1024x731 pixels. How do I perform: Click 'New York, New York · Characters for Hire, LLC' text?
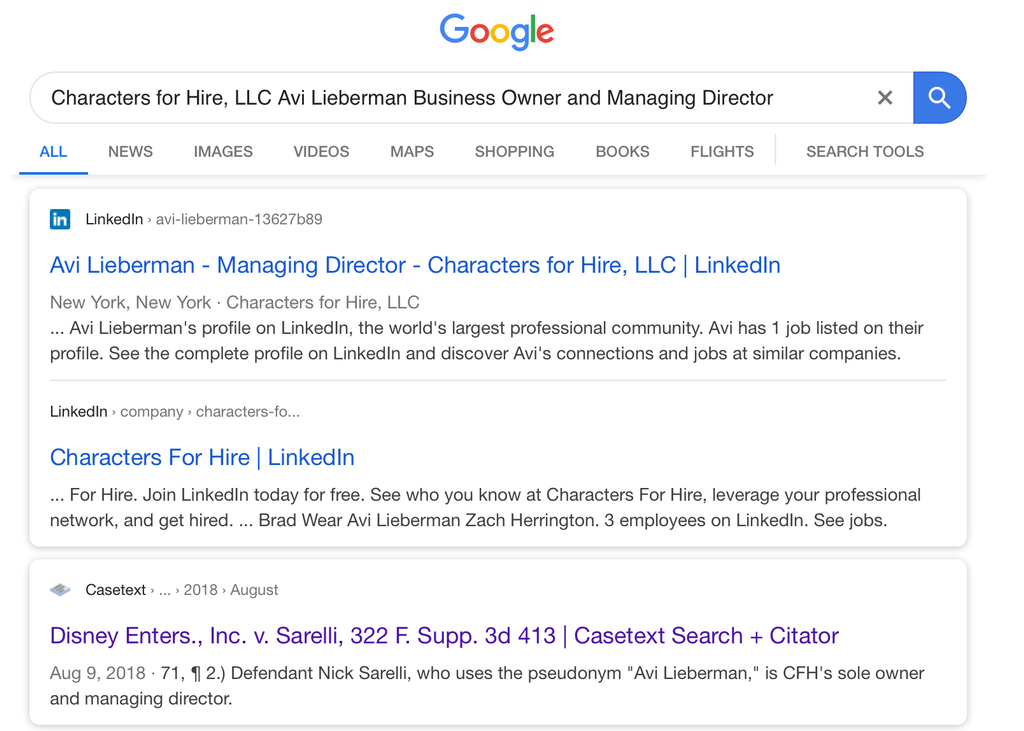tap(234, 302)
